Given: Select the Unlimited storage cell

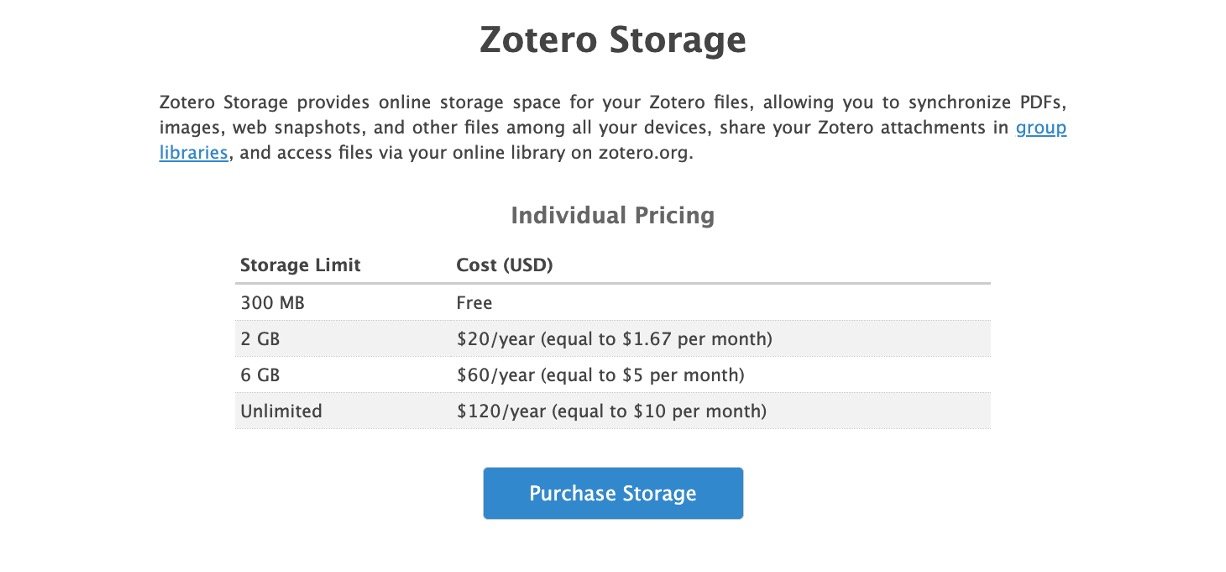Looking at the screenshot, I should point(281,411).
